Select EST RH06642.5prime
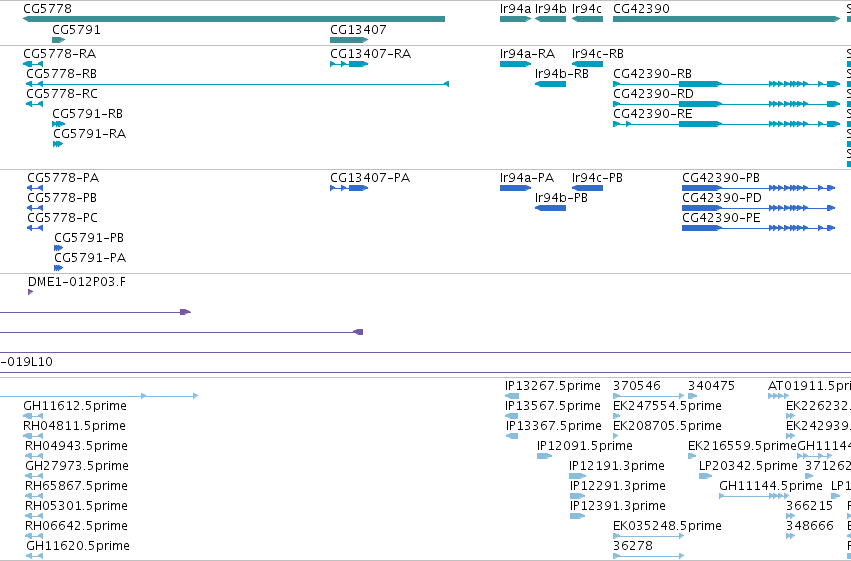Image resolution: width=851 pixels, height=561 pixels. tap(77, 527)
